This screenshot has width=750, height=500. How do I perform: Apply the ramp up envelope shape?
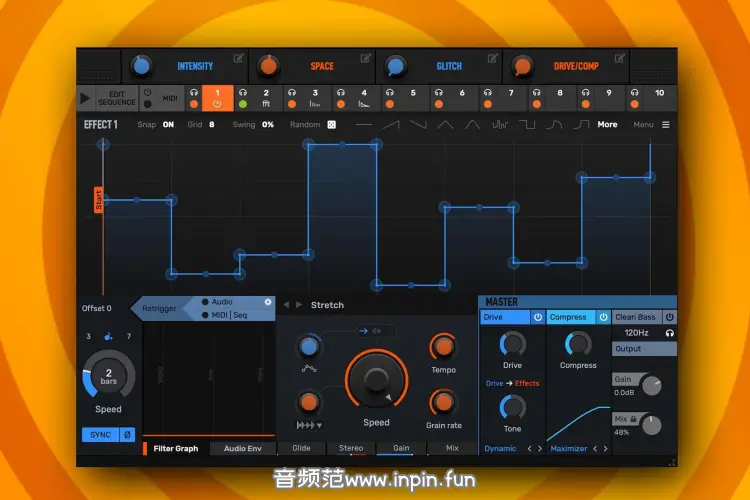point(391,125)
